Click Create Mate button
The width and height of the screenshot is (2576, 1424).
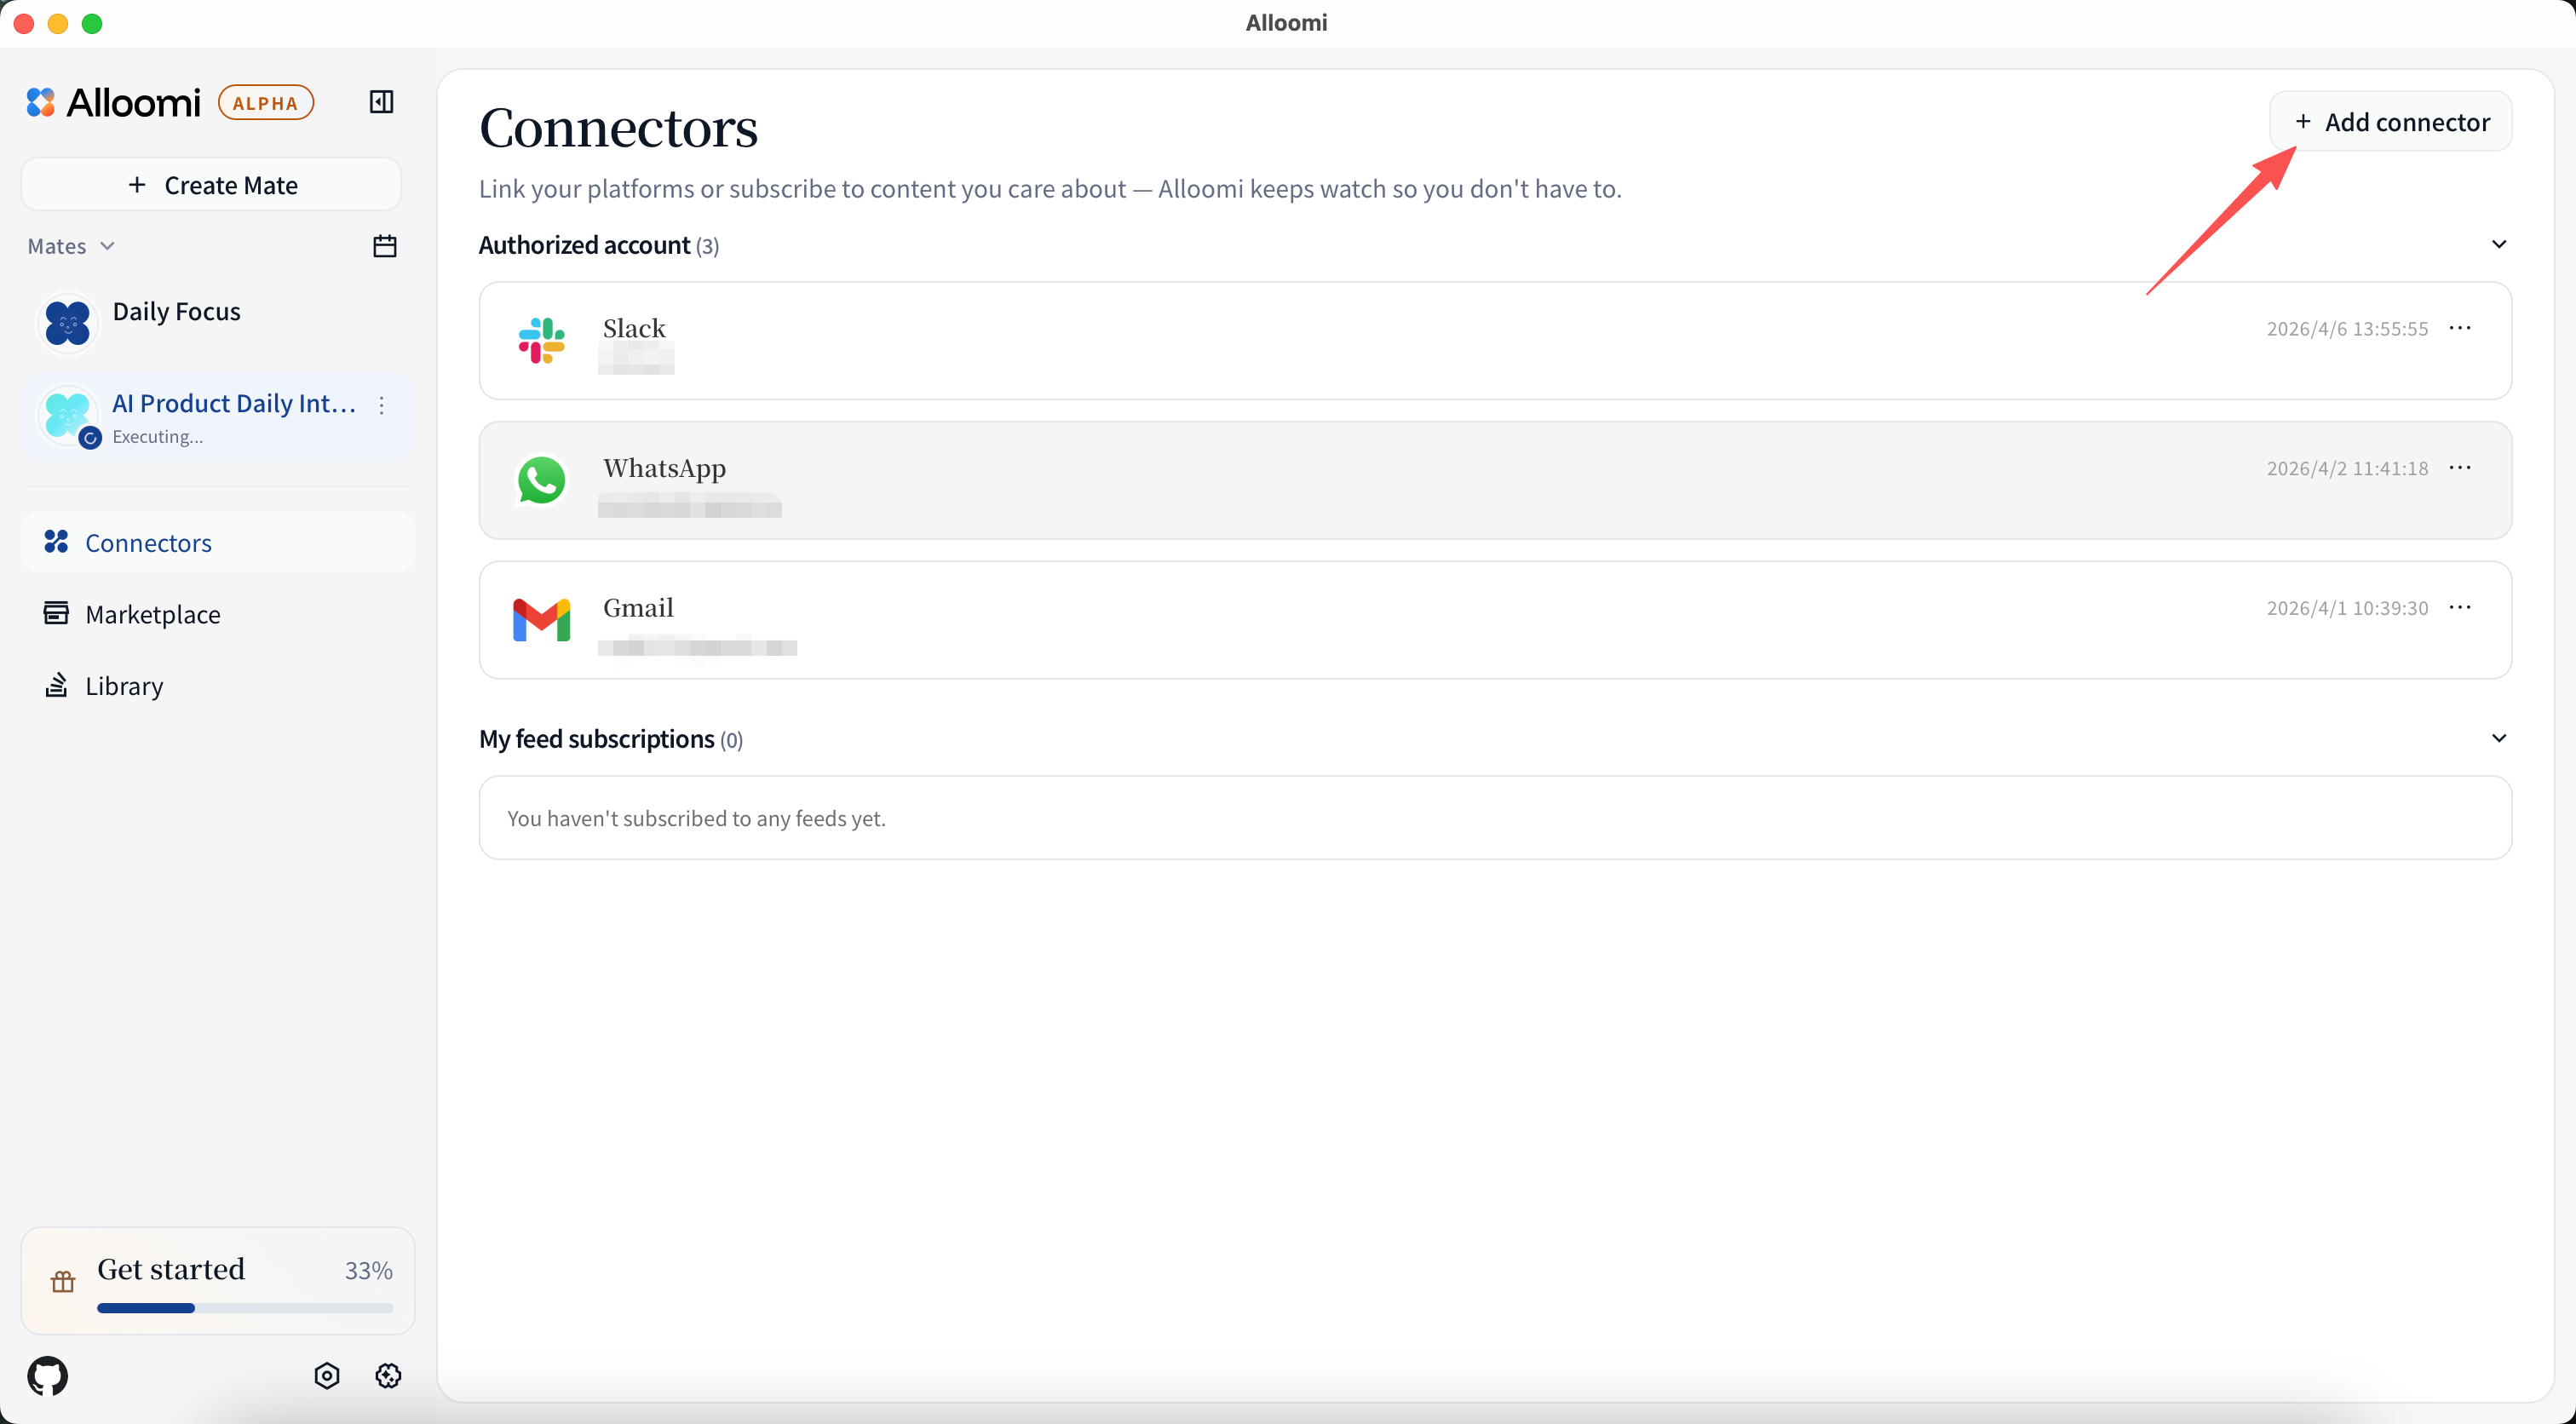tap(211, 185)
